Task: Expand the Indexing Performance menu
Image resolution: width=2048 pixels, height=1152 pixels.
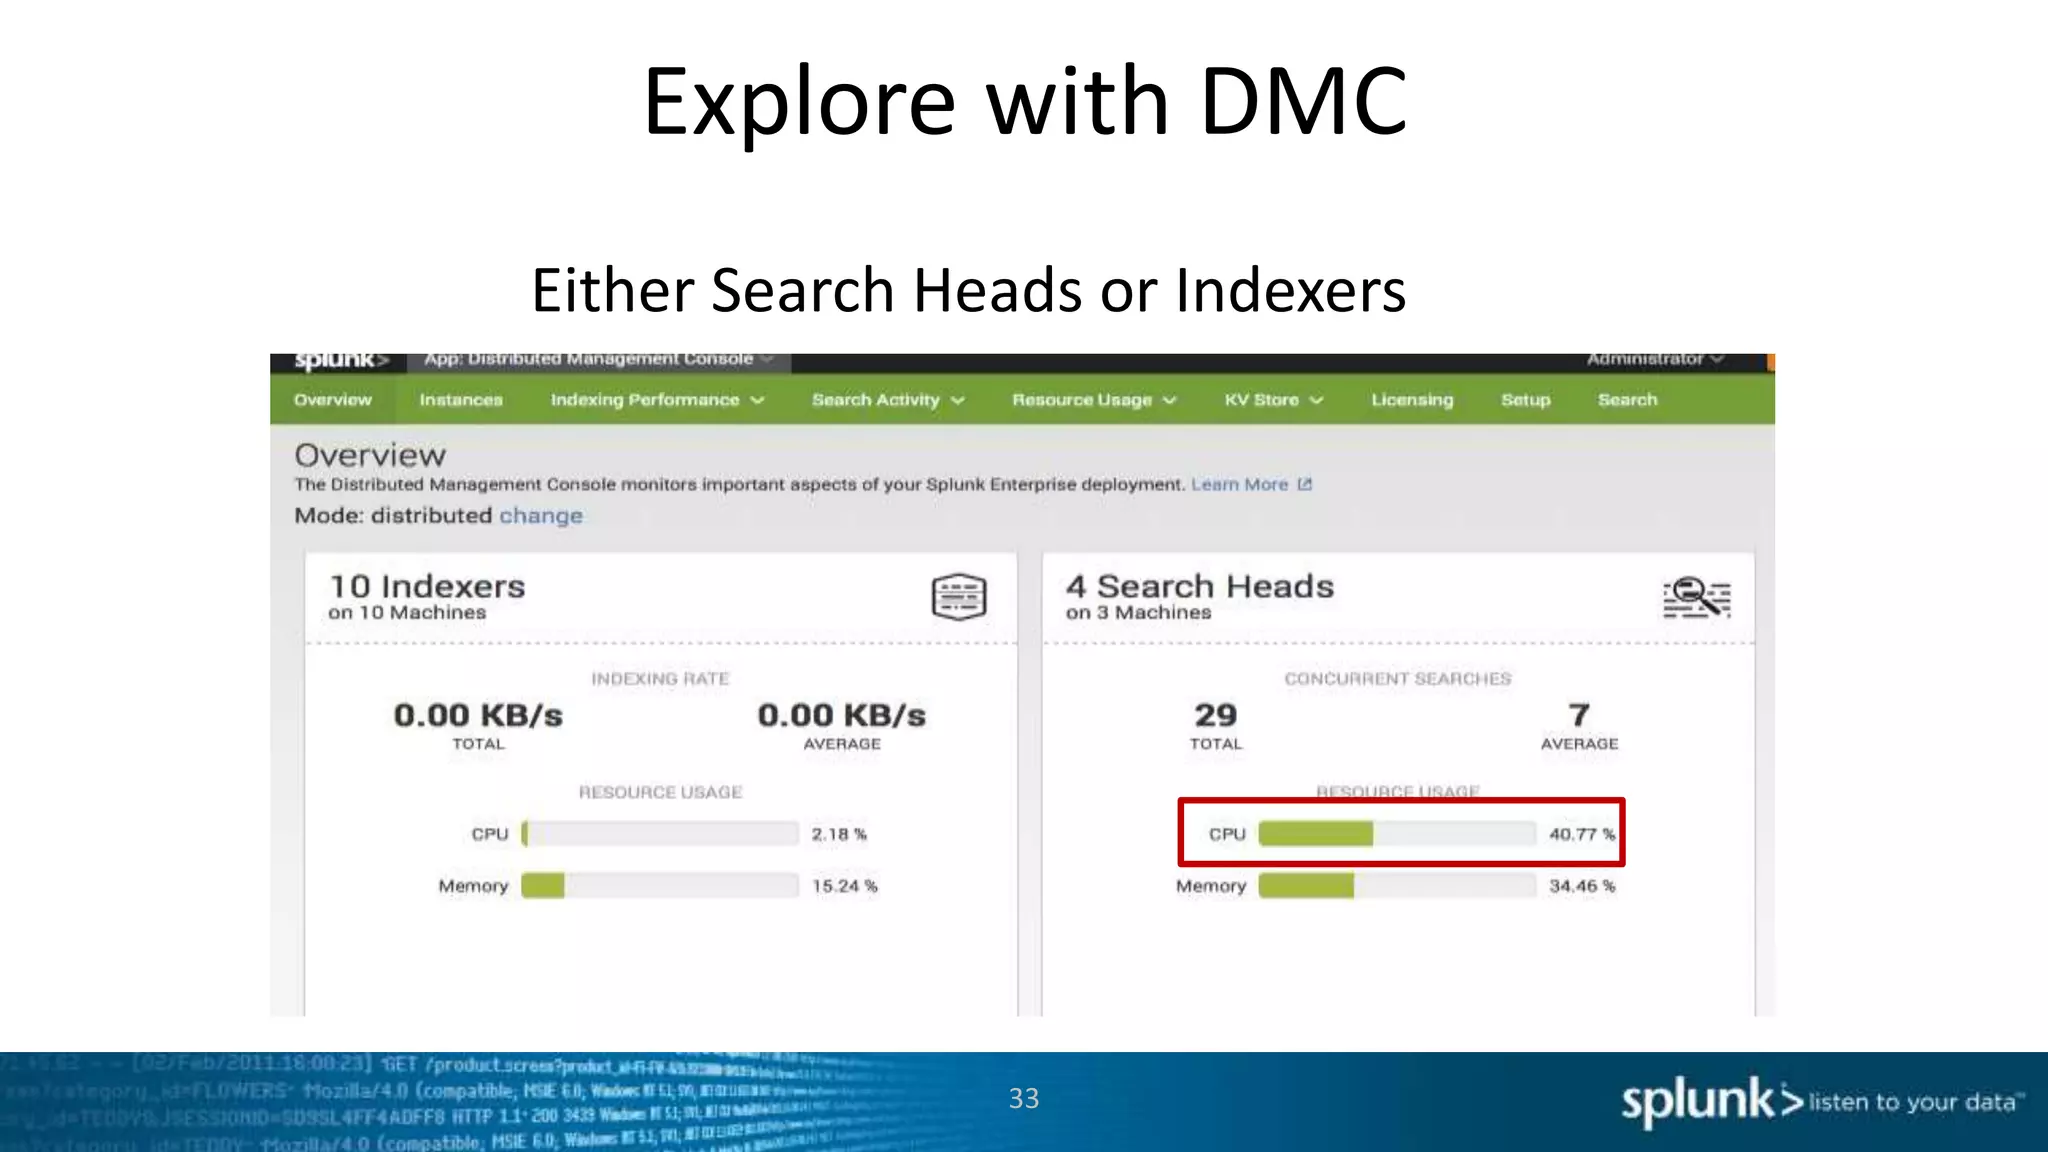Action: pos(657,400)
